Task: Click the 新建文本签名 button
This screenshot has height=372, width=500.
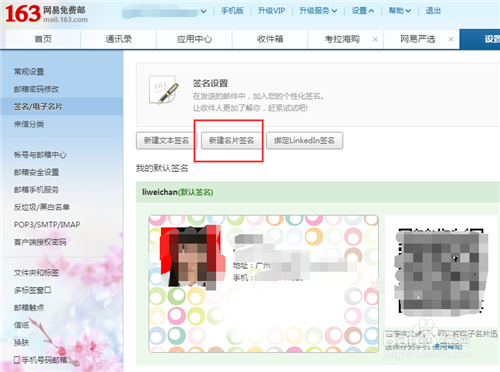Action: click(167, 141)
